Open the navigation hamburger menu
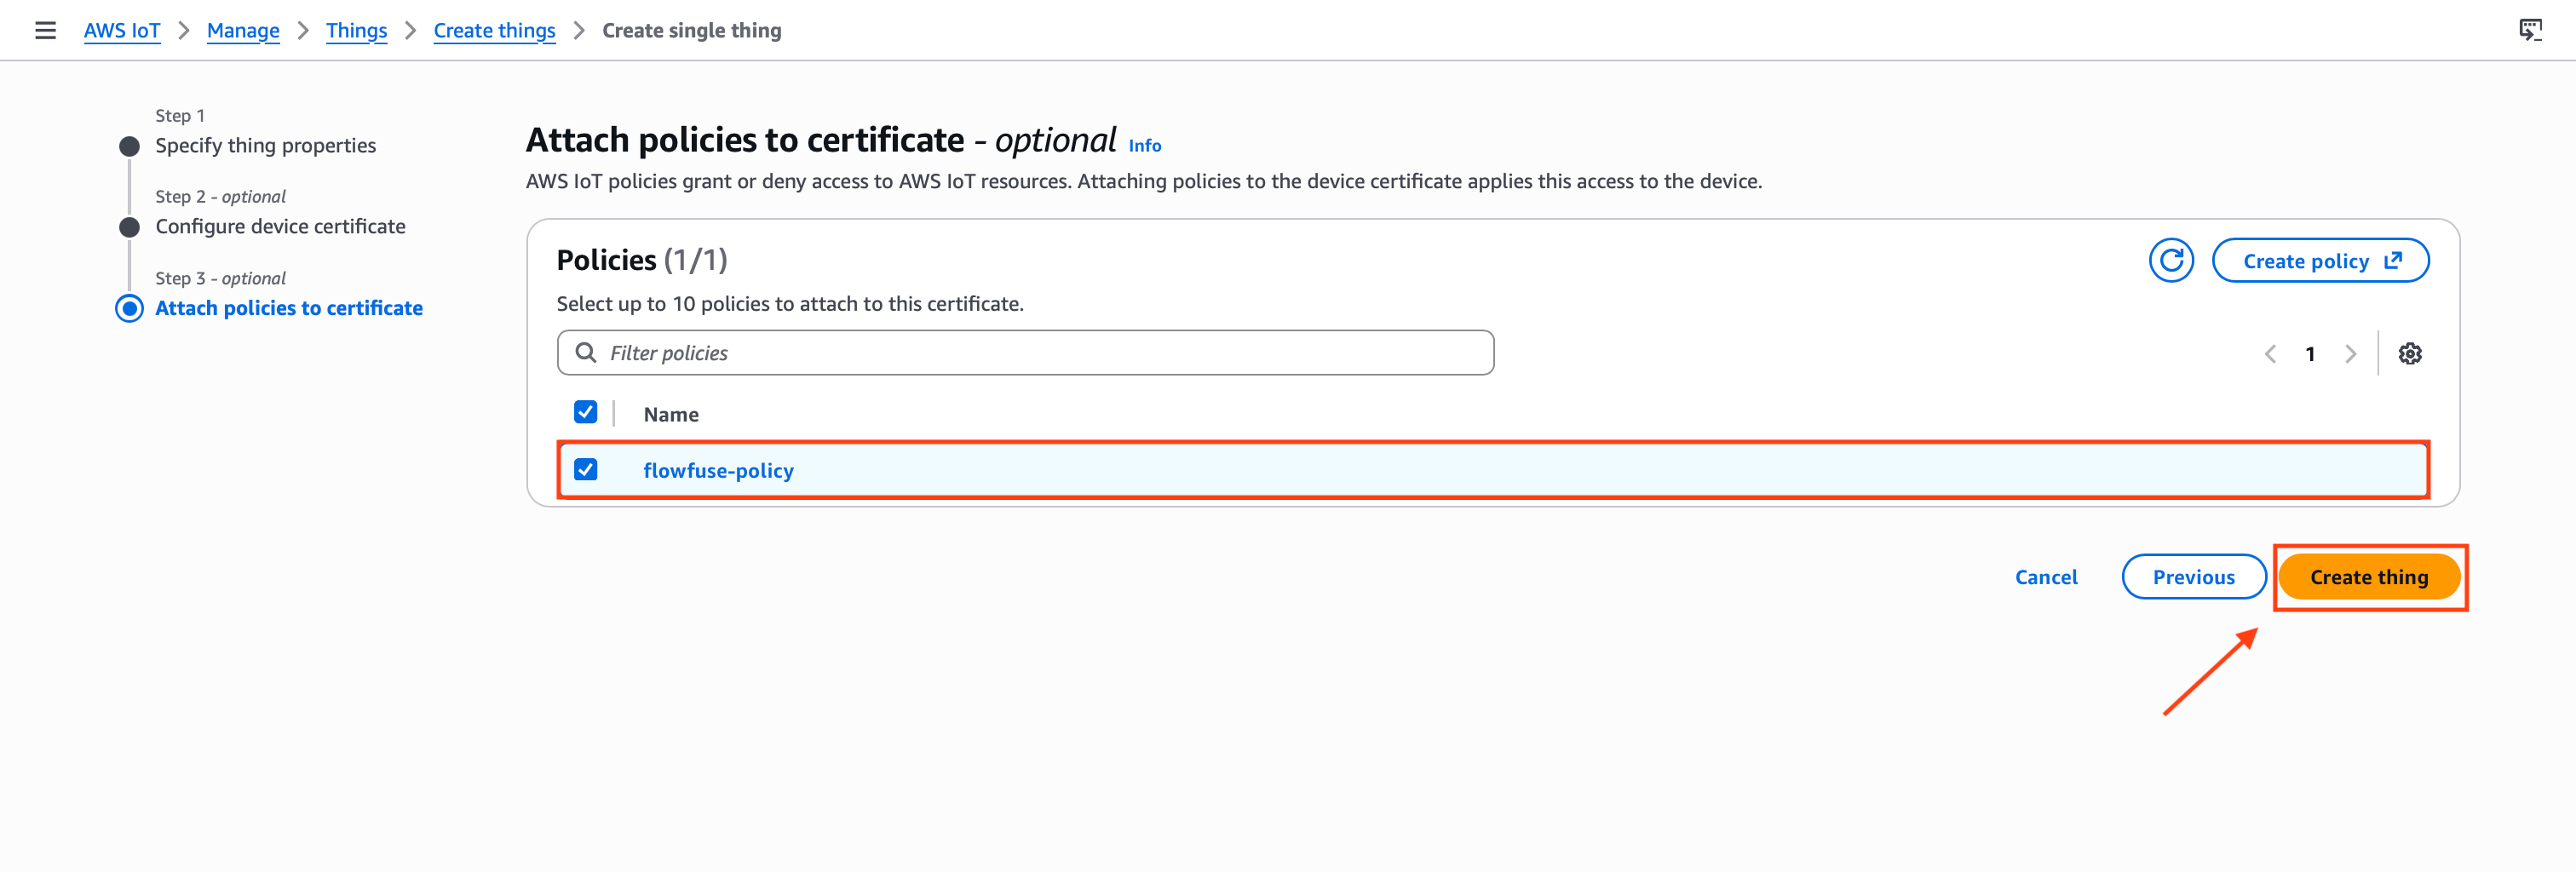Viewport: 2576px width, 872px height. (46, 30)
